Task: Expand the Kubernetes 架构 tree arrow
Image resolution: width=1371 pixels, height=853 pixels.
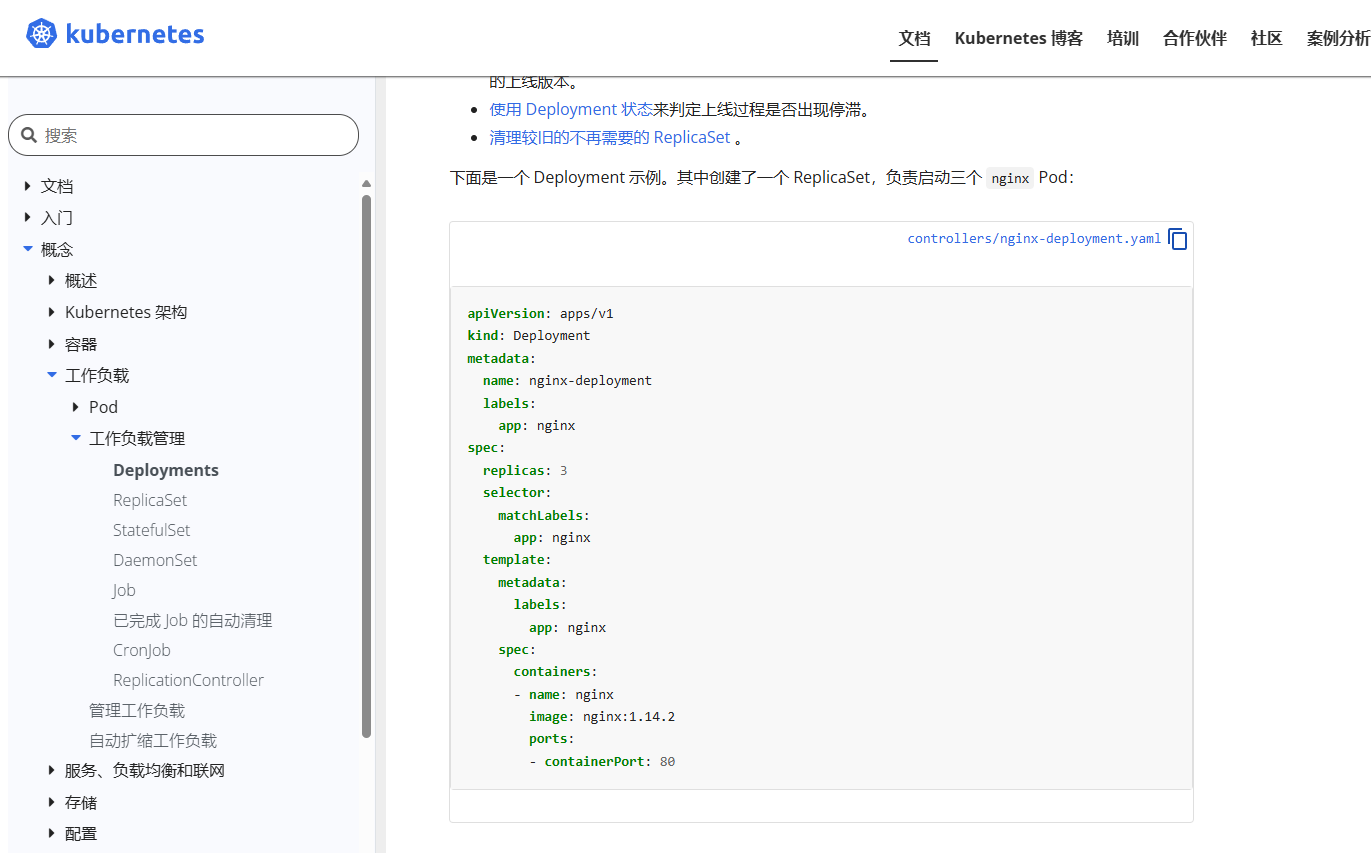Action: (51, 312)
